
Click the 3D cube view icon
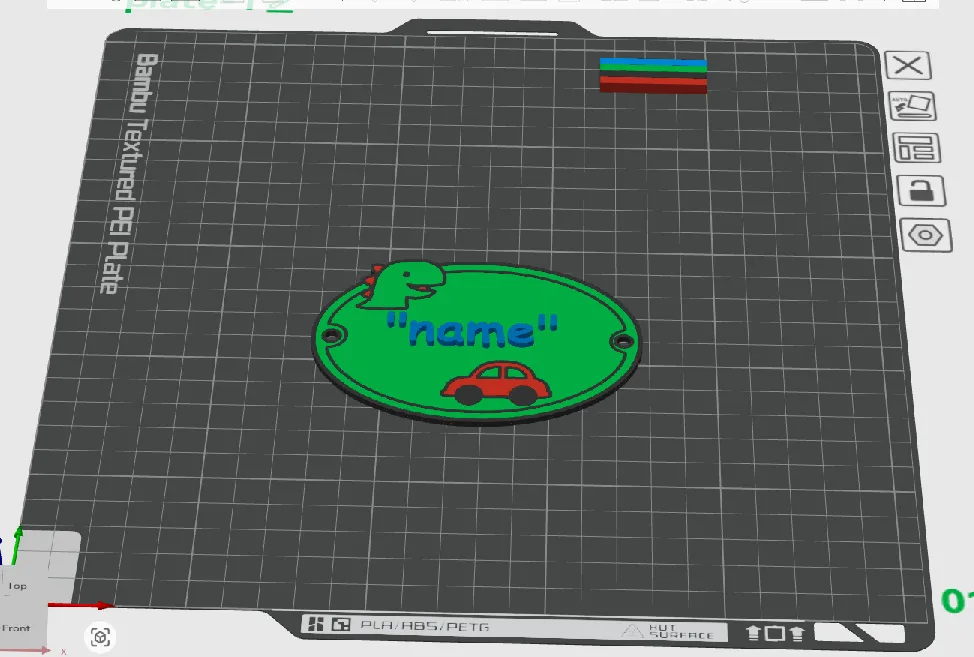click(101, 637)
